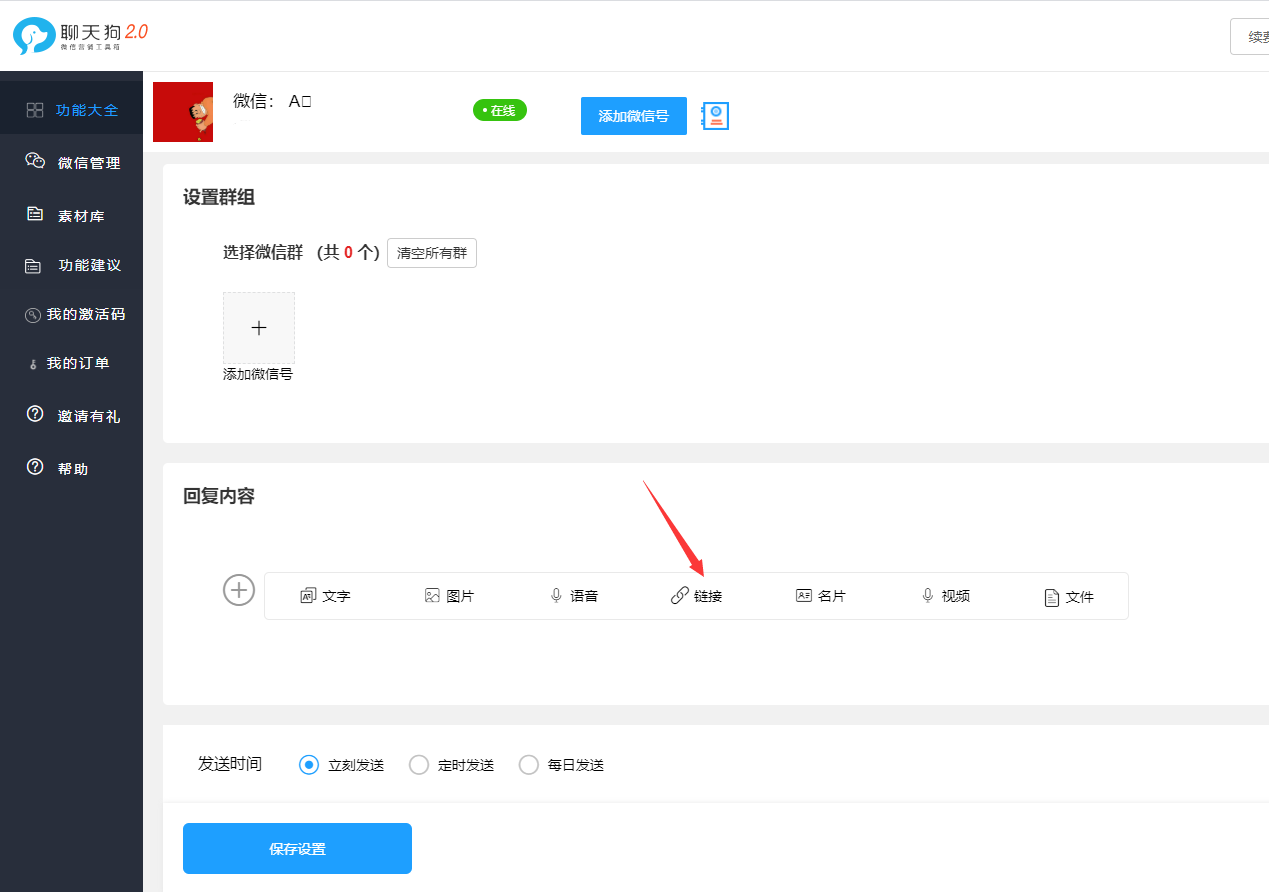This screenshot has width=1269, height=892.
Task: Click the round plus icon beside reply types
Action: [239, 590]
